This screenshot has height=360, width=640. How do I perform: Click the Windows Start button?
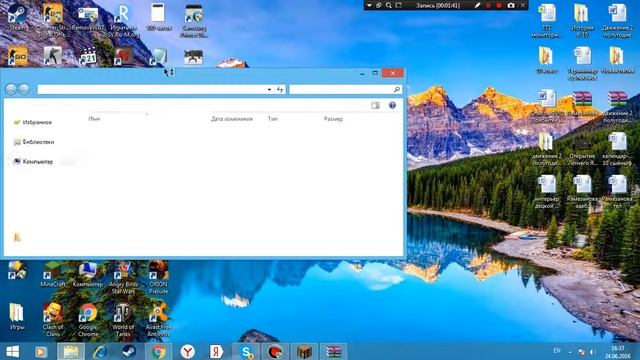12,351
